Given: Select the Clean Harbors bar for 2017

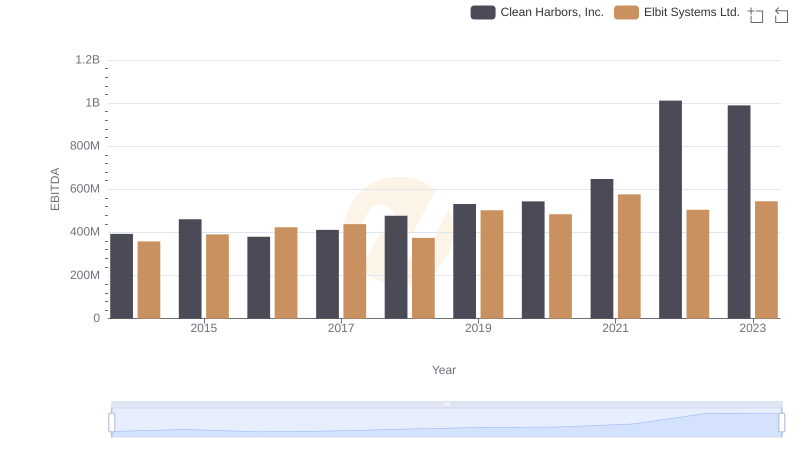Looking at the screenshot, I should (327, 274).
